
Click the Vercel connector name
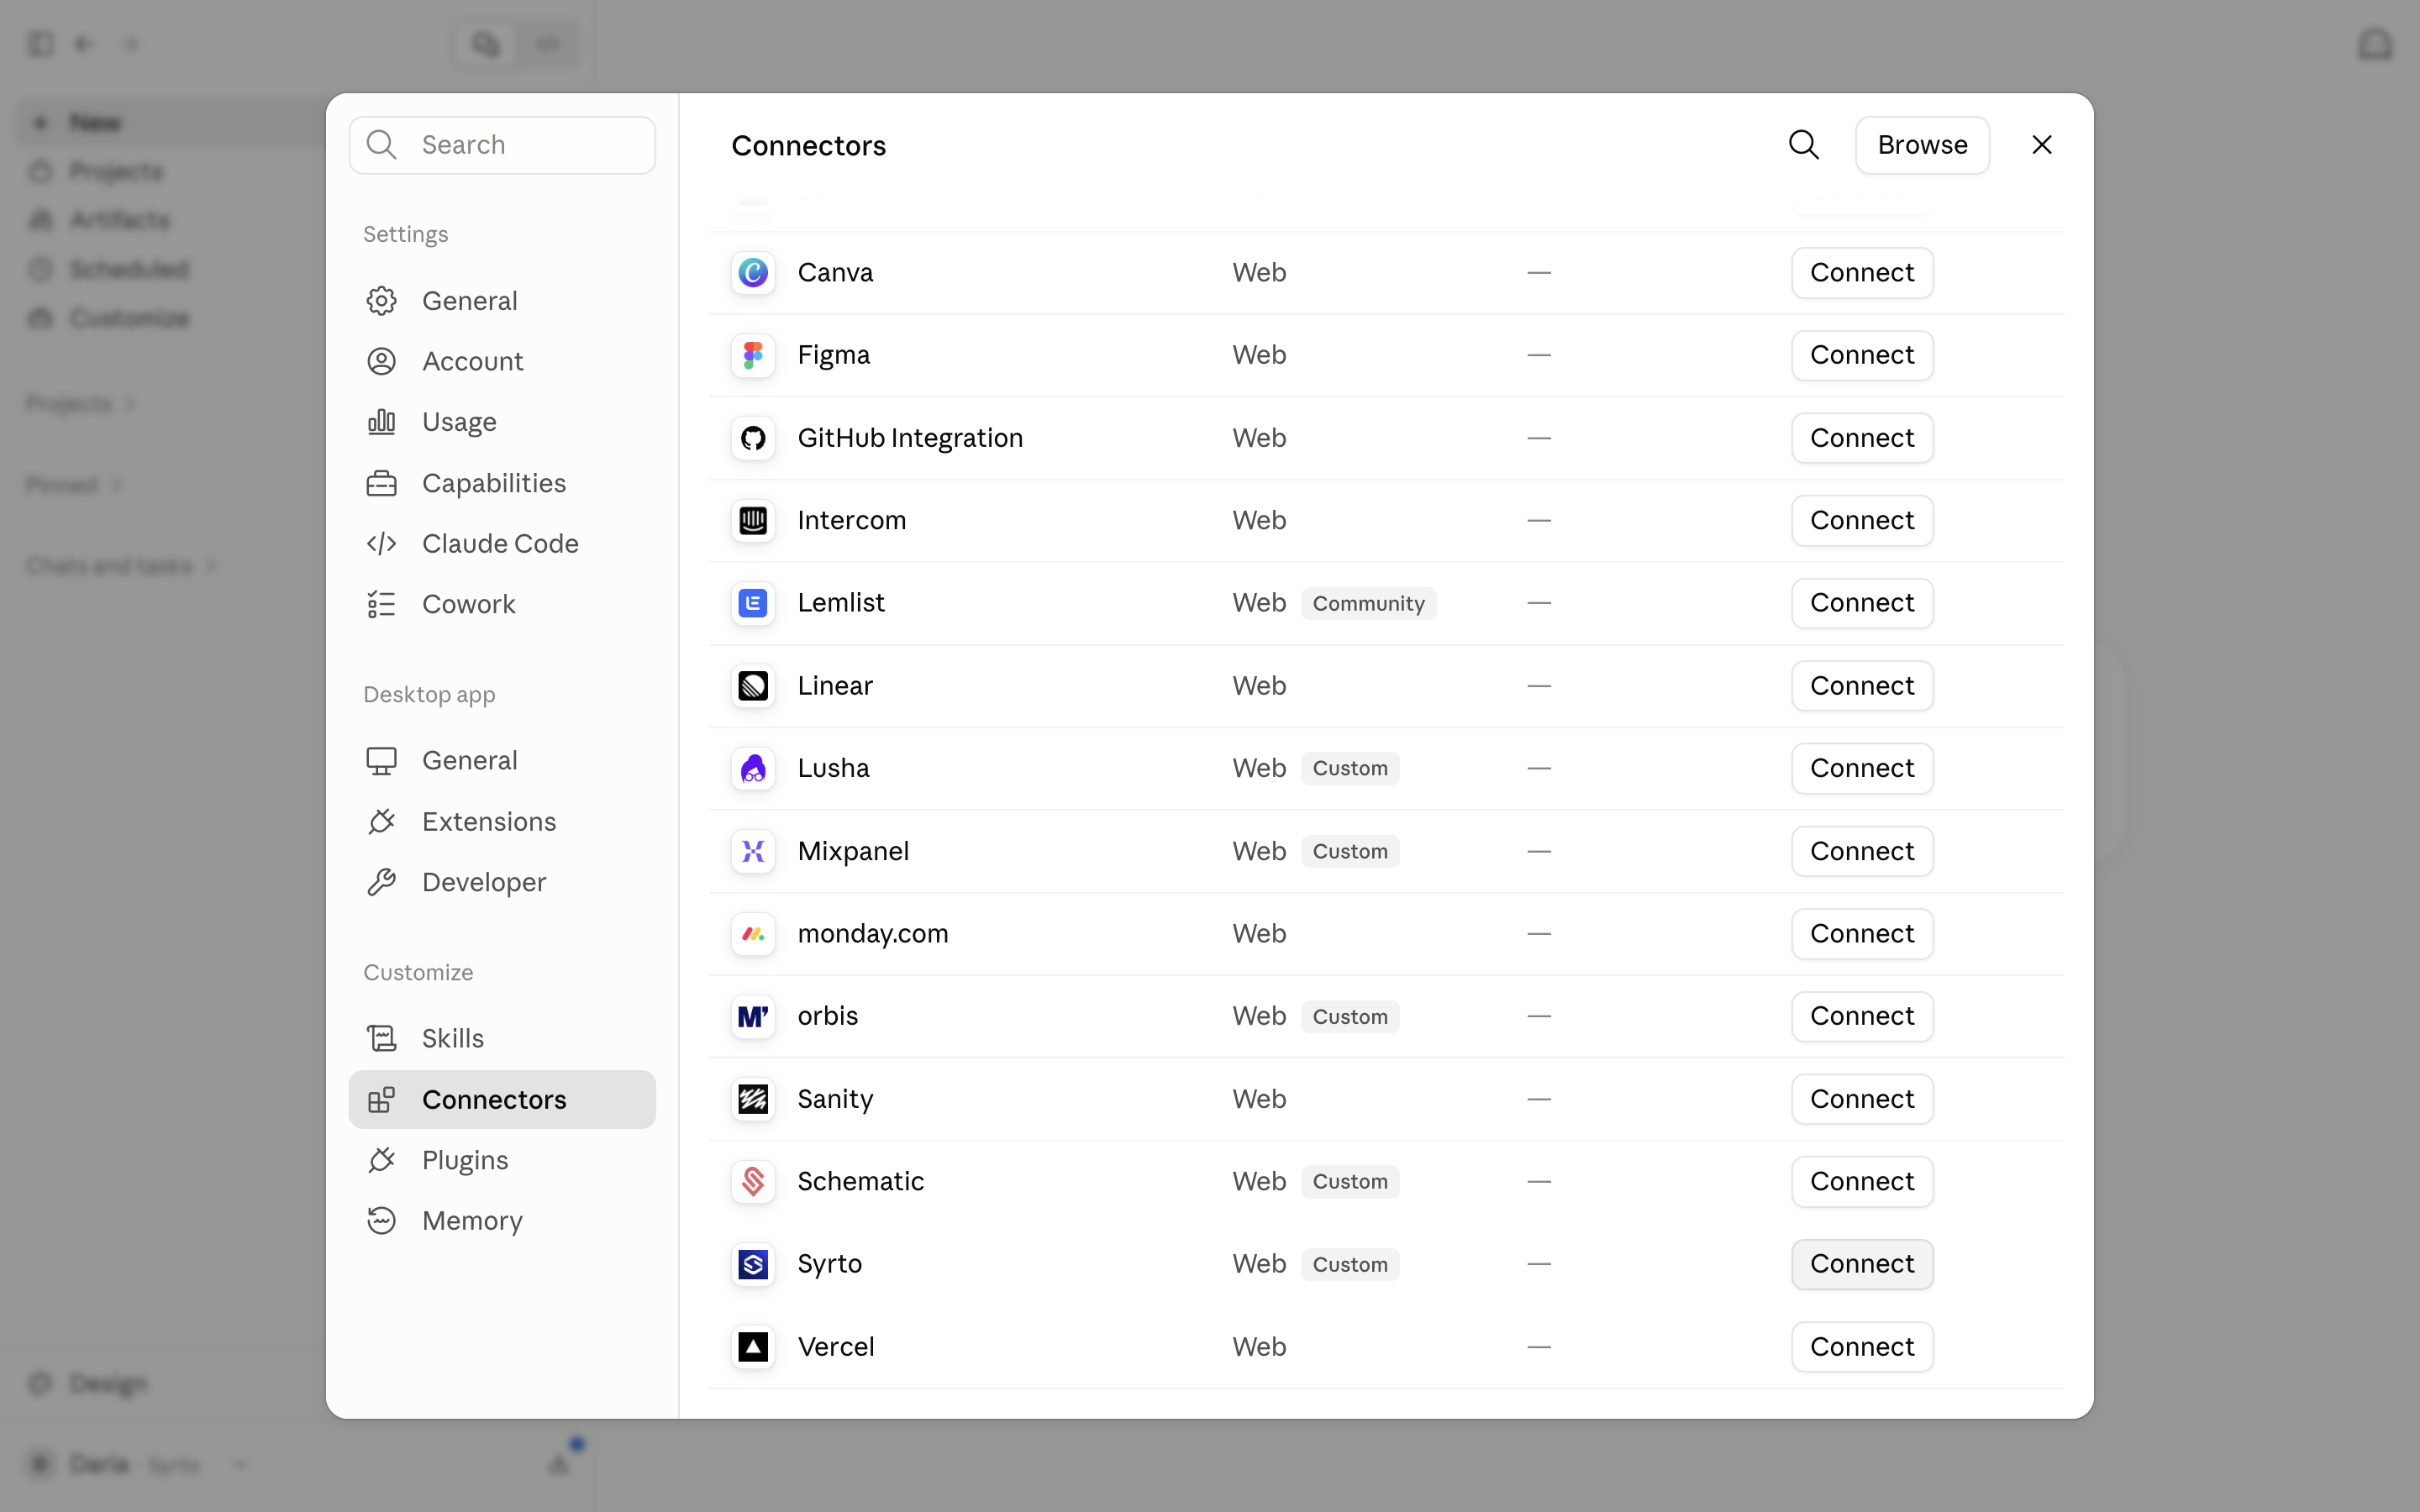(x=836, y=1347)
